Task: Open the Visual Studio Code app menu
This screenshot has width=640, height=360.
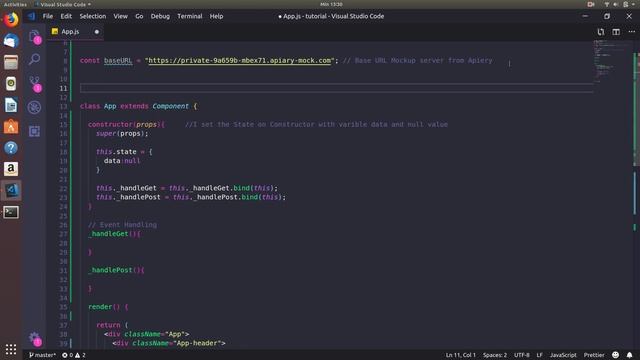Action: click(x=63, y=4)
